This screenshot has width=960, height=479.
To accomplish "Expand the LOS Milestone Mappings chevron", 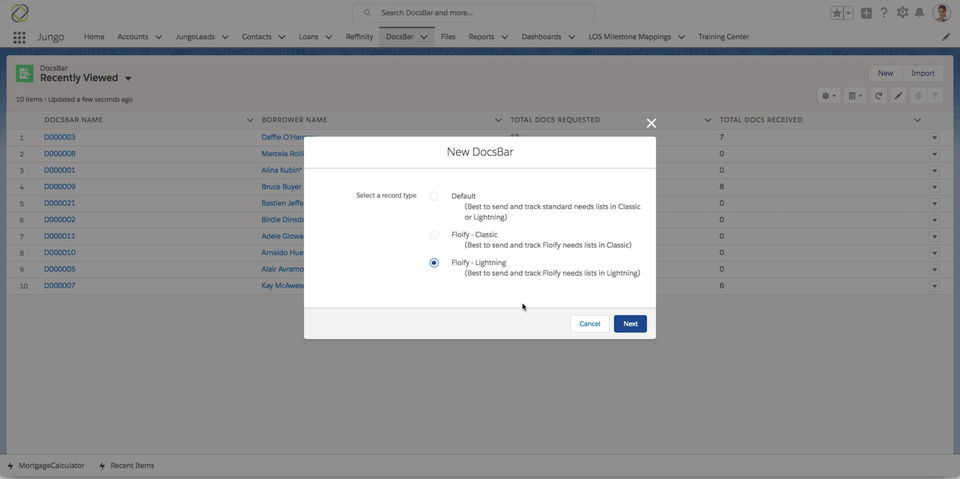I will coord(681,37).
